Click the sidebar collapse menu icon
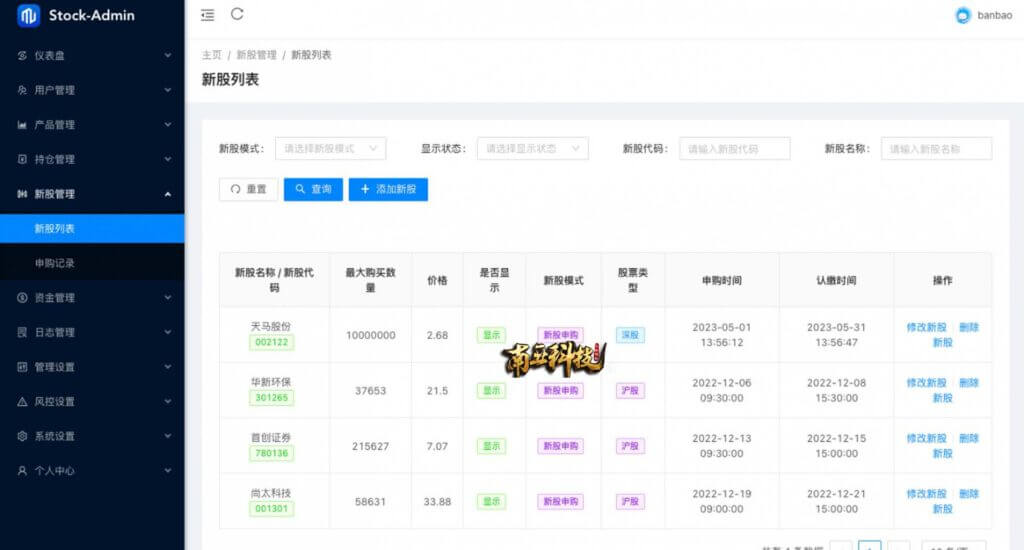 coord(208,15)
